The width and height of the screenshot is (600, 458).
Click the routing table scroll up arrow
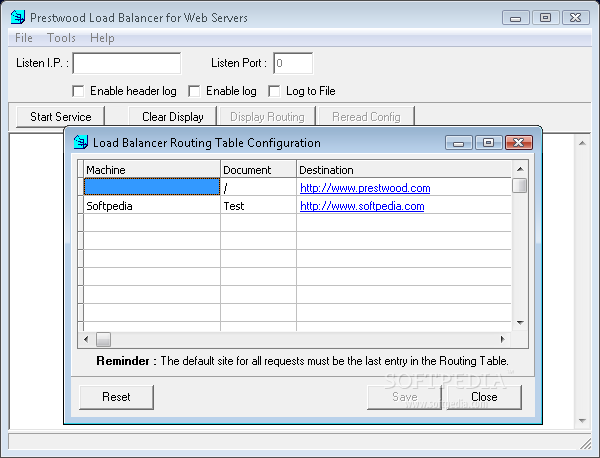tap(520, 169)
